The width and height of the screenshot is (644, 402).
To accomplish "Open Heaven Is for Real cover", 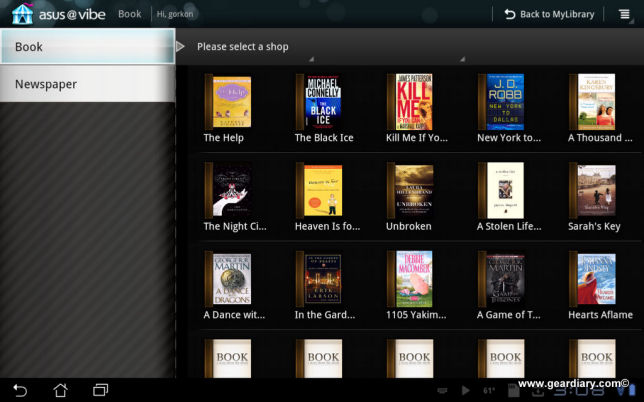I will point(319,190).
